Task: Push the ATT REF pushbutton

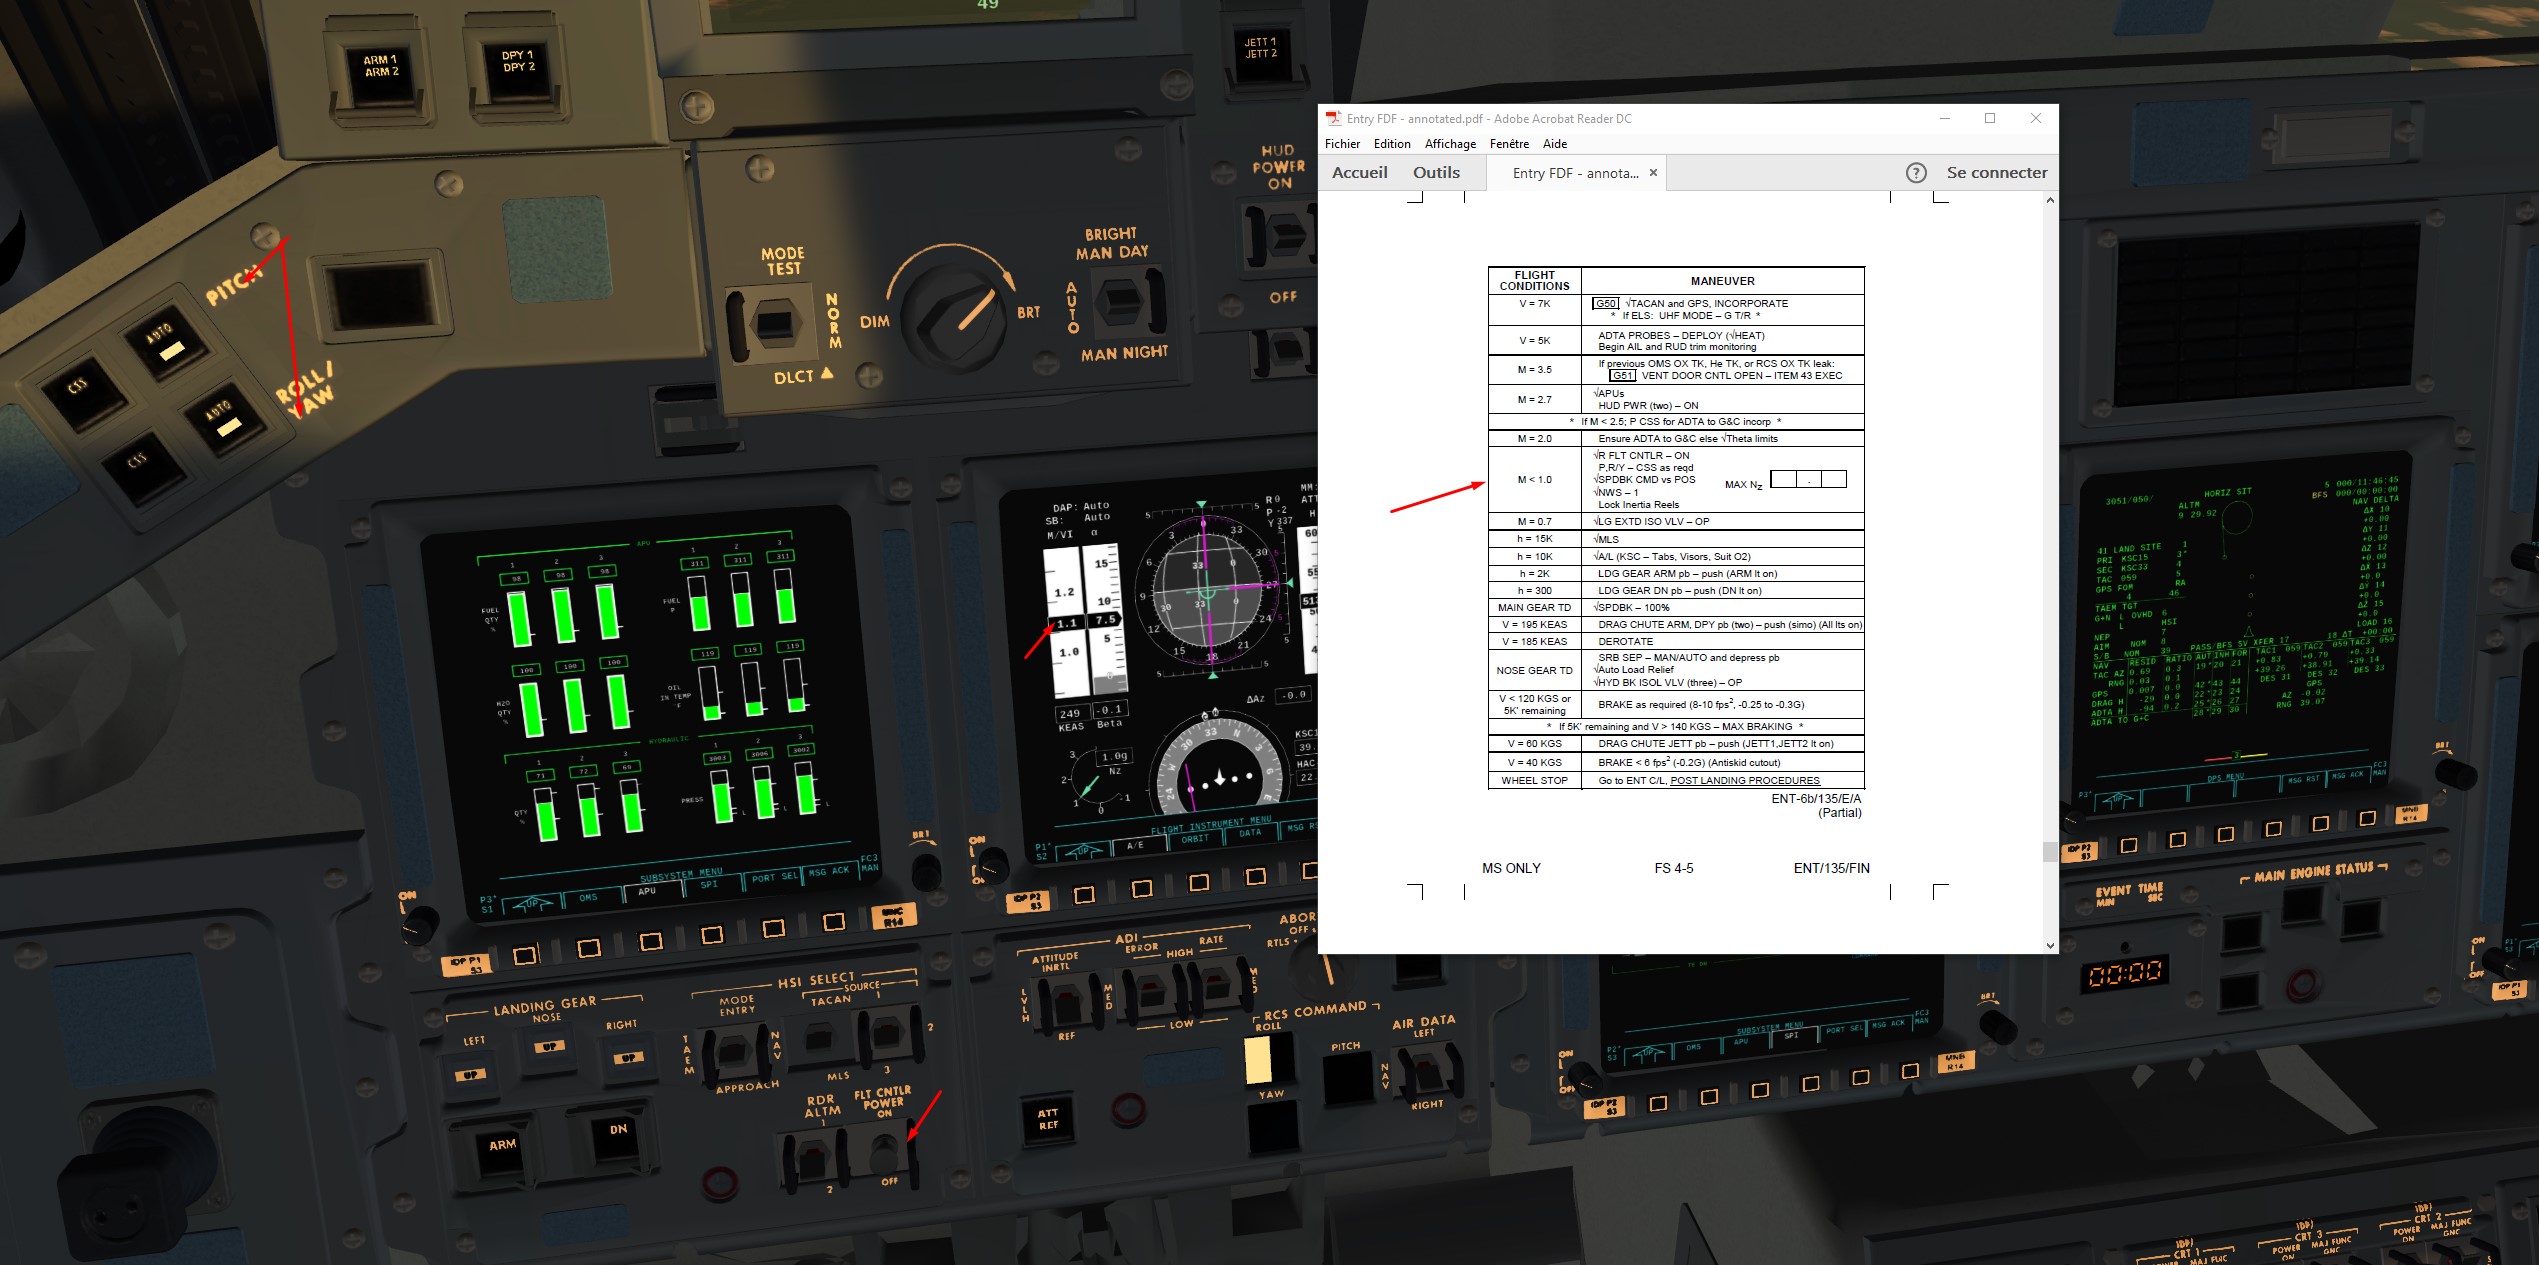Action: click(1046, 1119)
